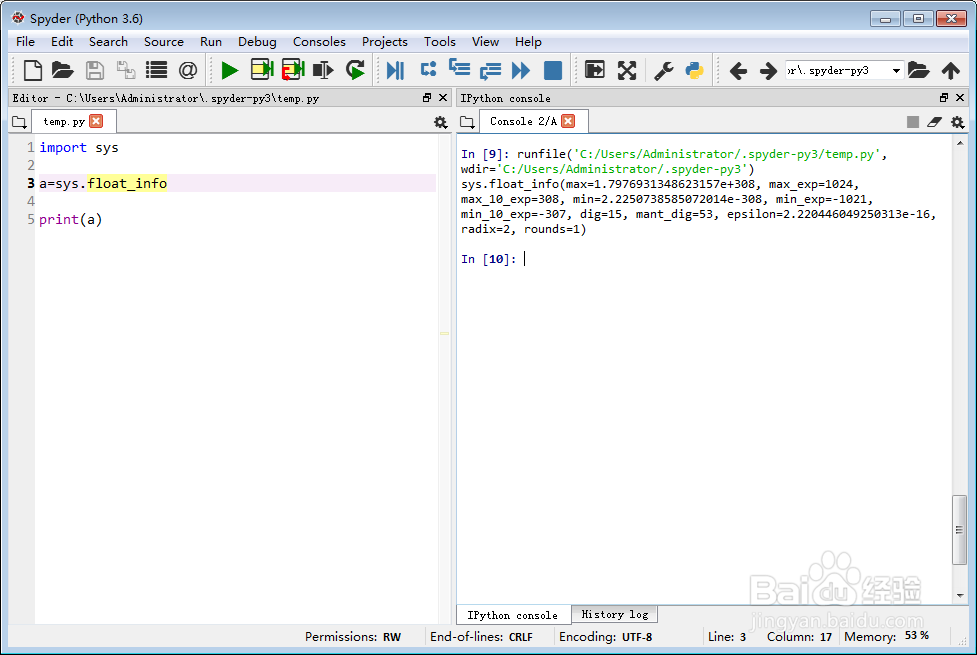The height and width of the screenshot is (655, 977).
Task: Close the temp.py tab
Action: (96, 121)
